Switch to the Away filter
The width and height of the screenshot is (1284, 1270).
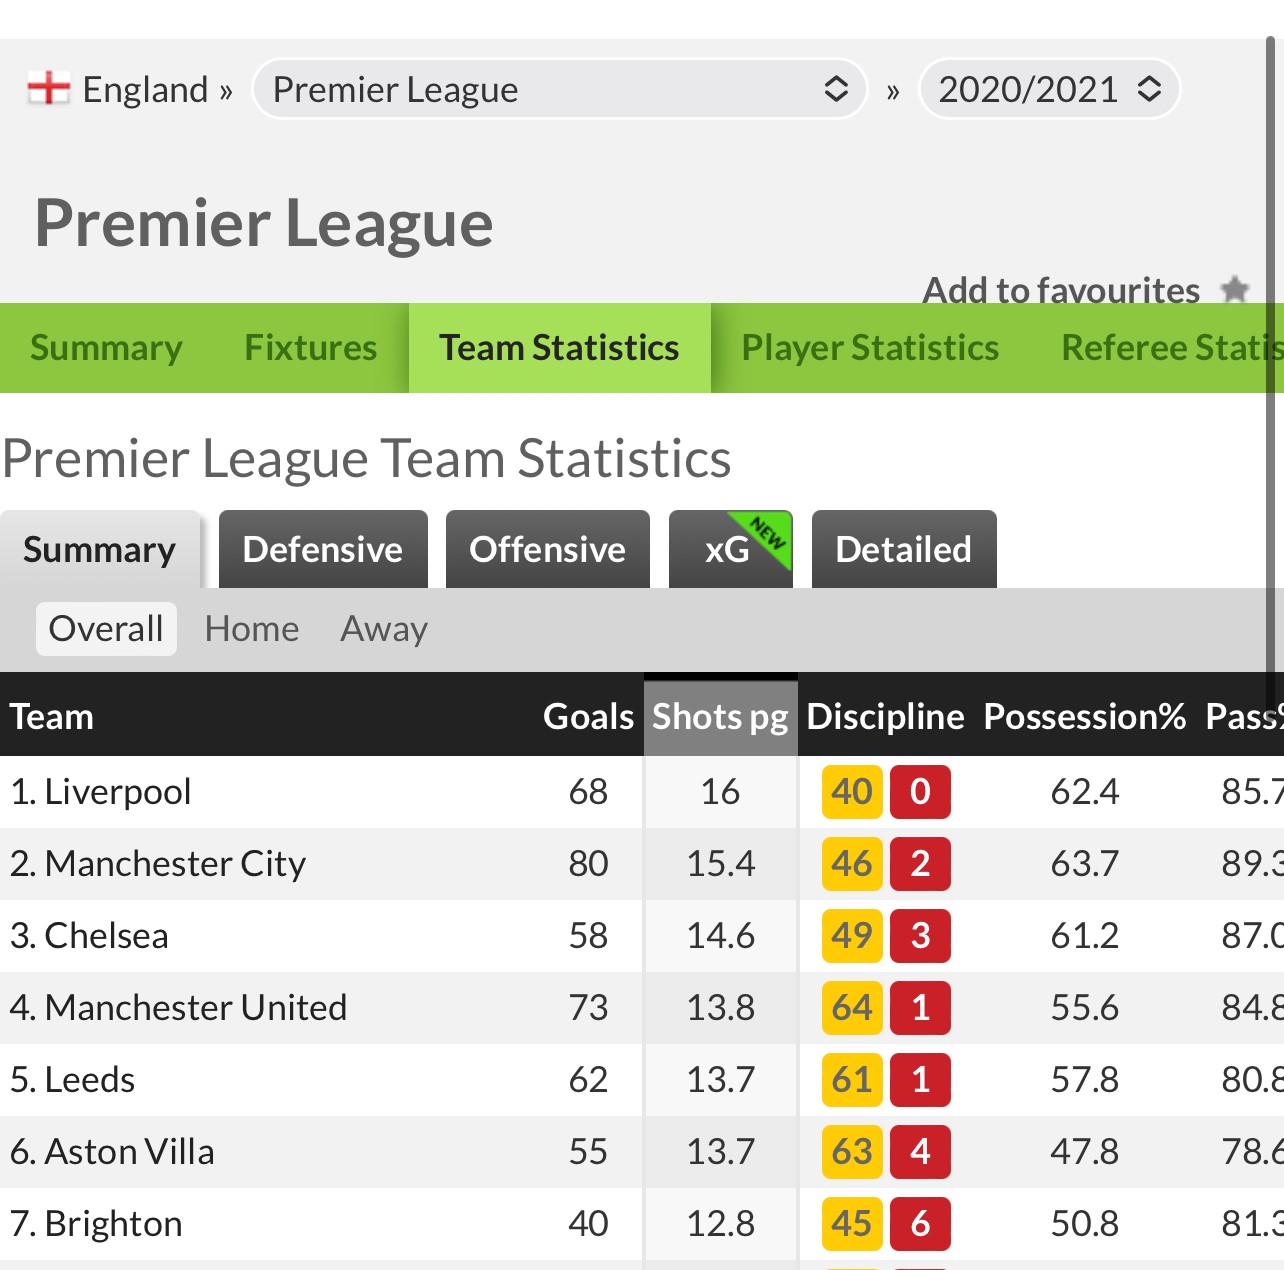[x=384, y=629]
